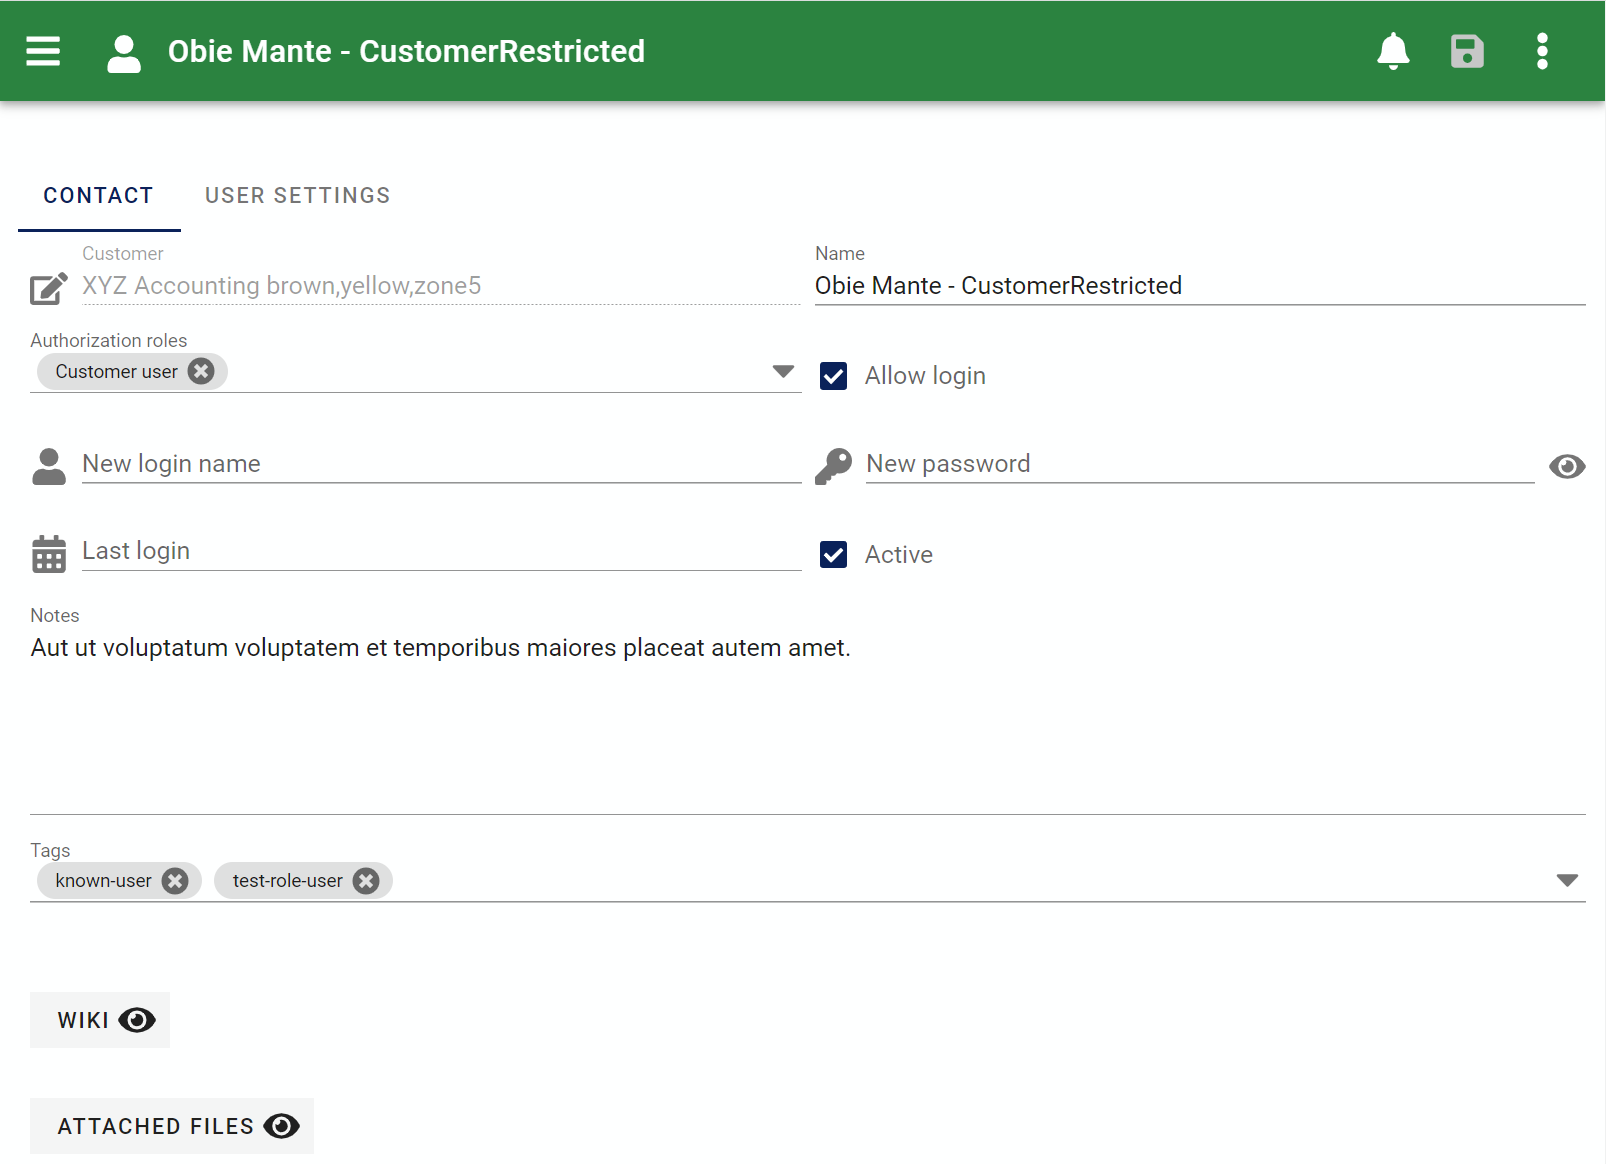Remove the test-role-user tag chip
The width and height of the screenshot is (1606, 1164).
point(366,880)
